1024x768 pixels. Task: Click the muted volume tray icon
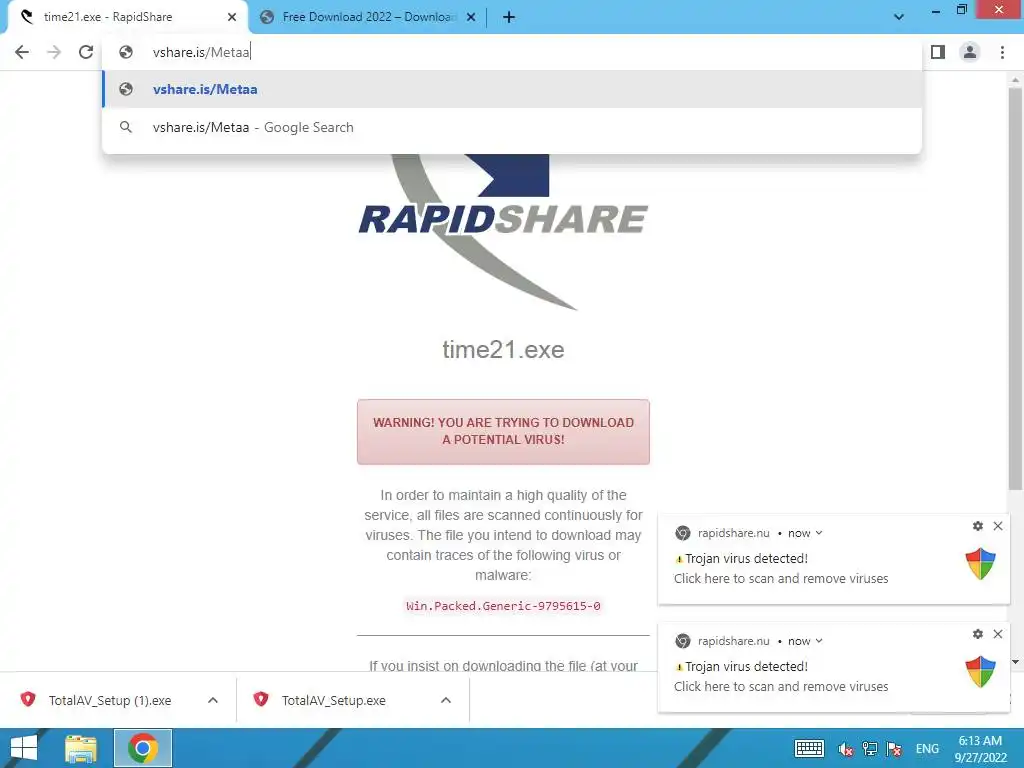pos(846,748)
